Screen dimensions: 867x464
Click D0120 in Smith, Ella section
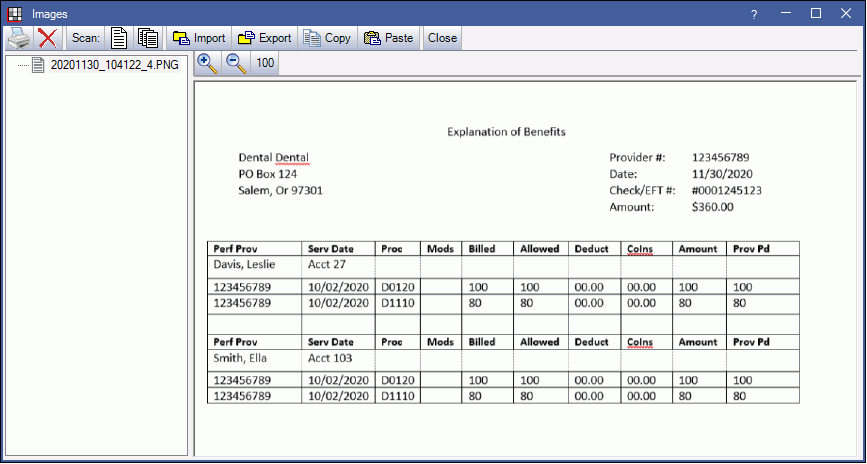pyautogui.click(x=398, y=380)
